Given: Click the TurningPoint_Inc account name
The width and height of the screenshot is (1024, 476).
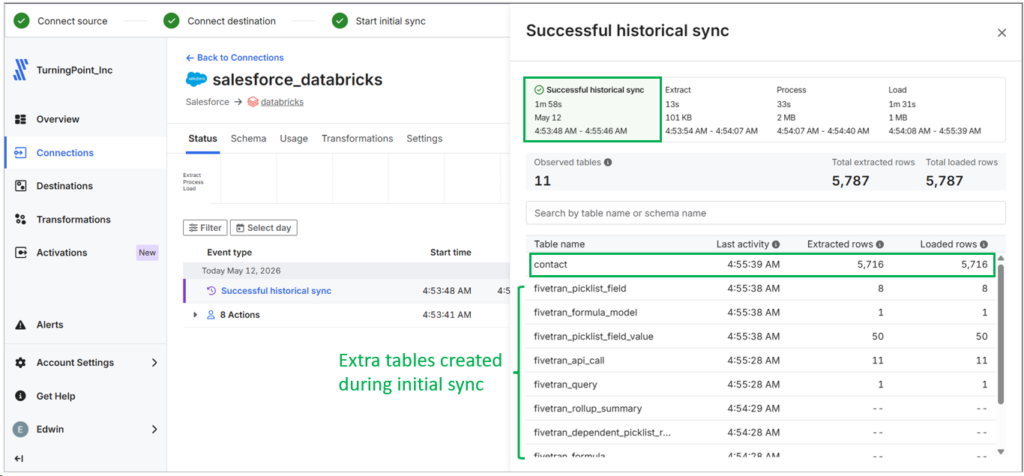Looking at the screenshot, I should [x=74, y=70].
